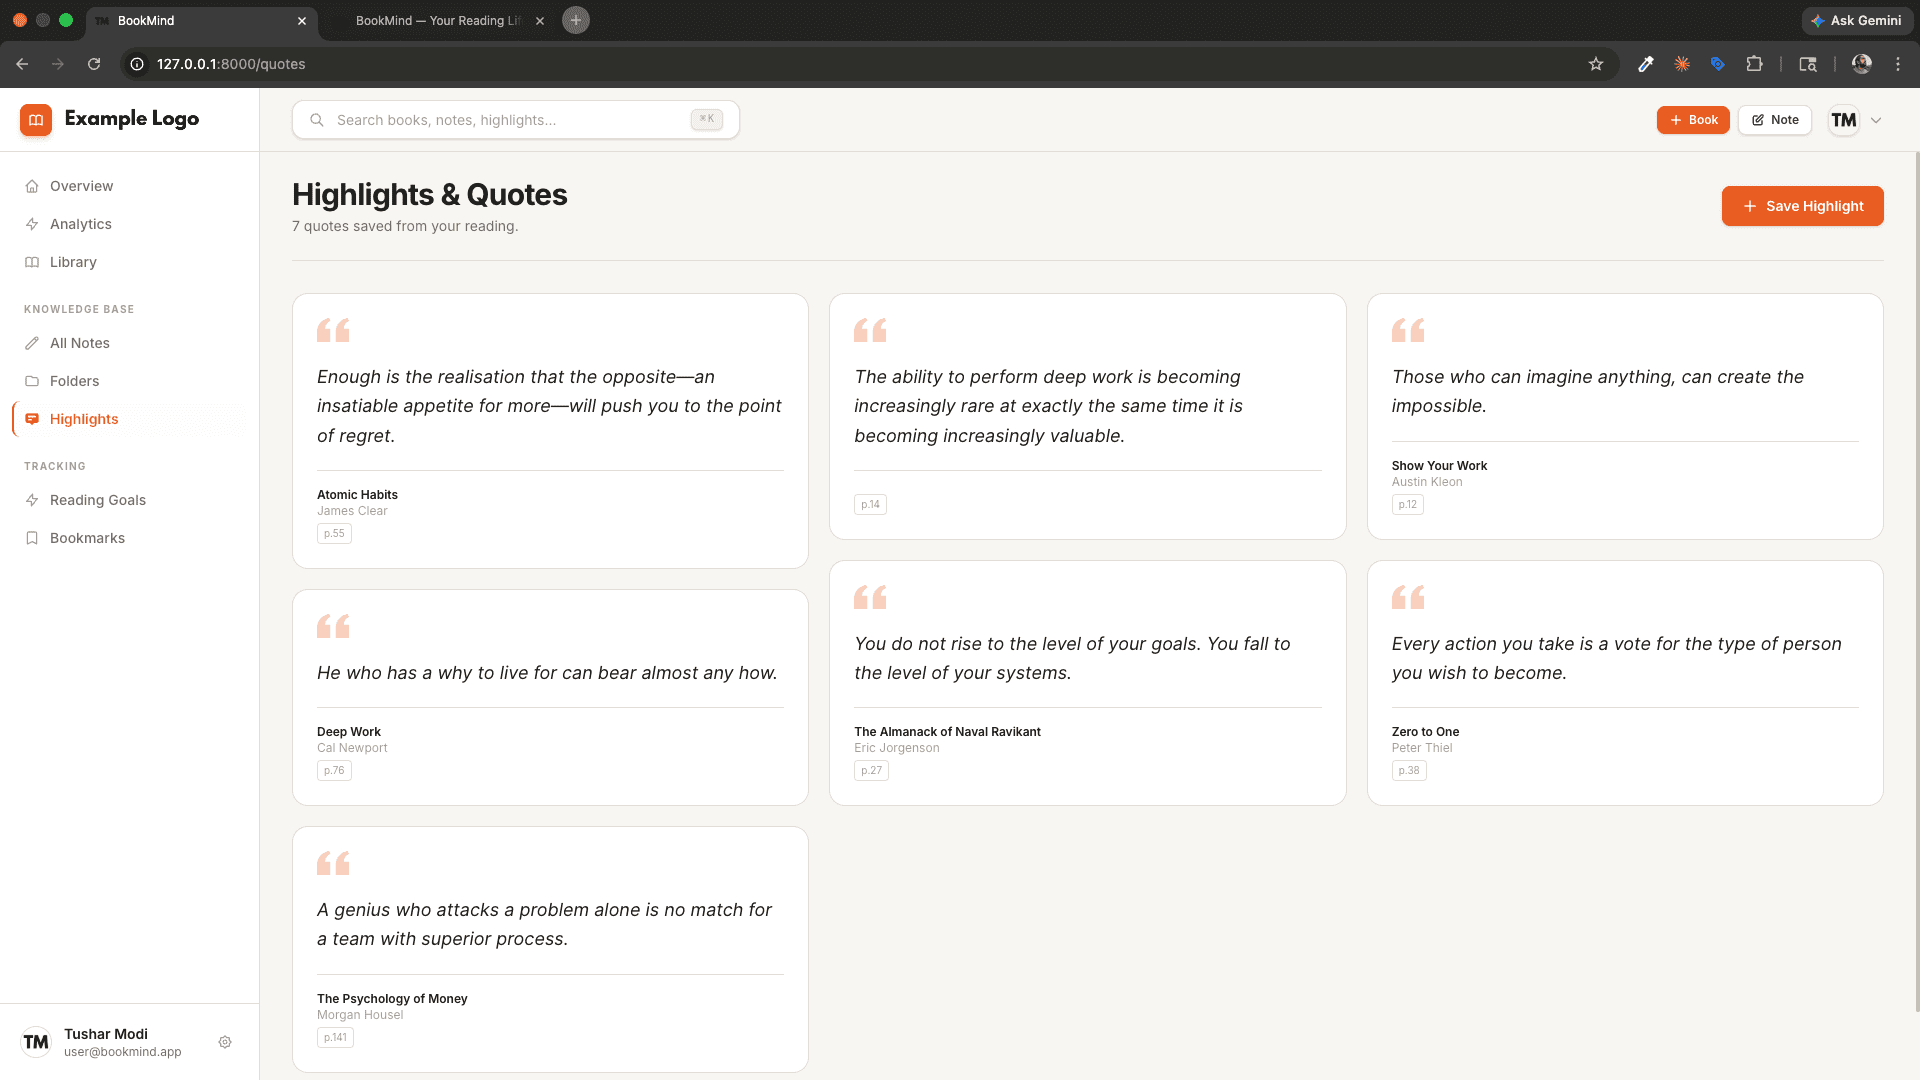Click the orange + Book button
Viewport: 1920px width, 1080px height.
(x=1693, y=120)
